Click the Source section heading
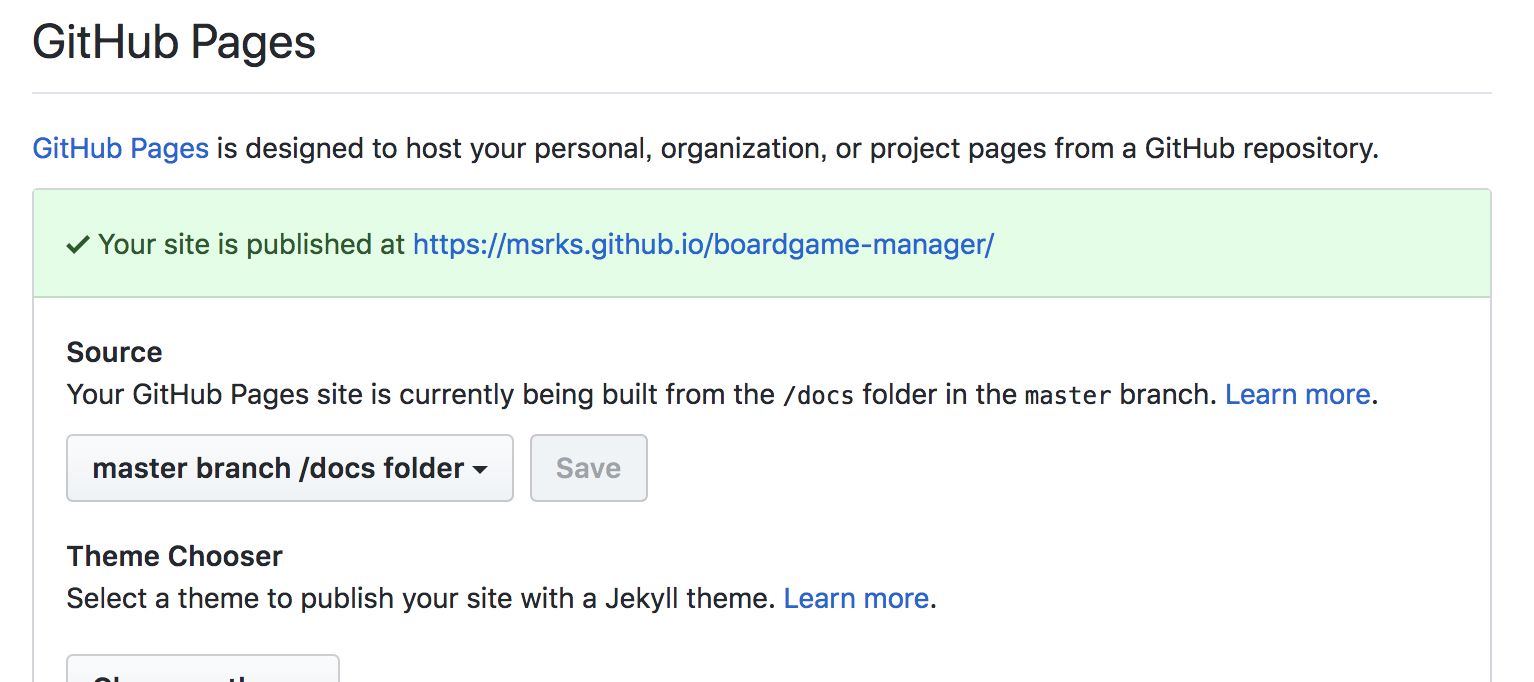 (115, 352)
